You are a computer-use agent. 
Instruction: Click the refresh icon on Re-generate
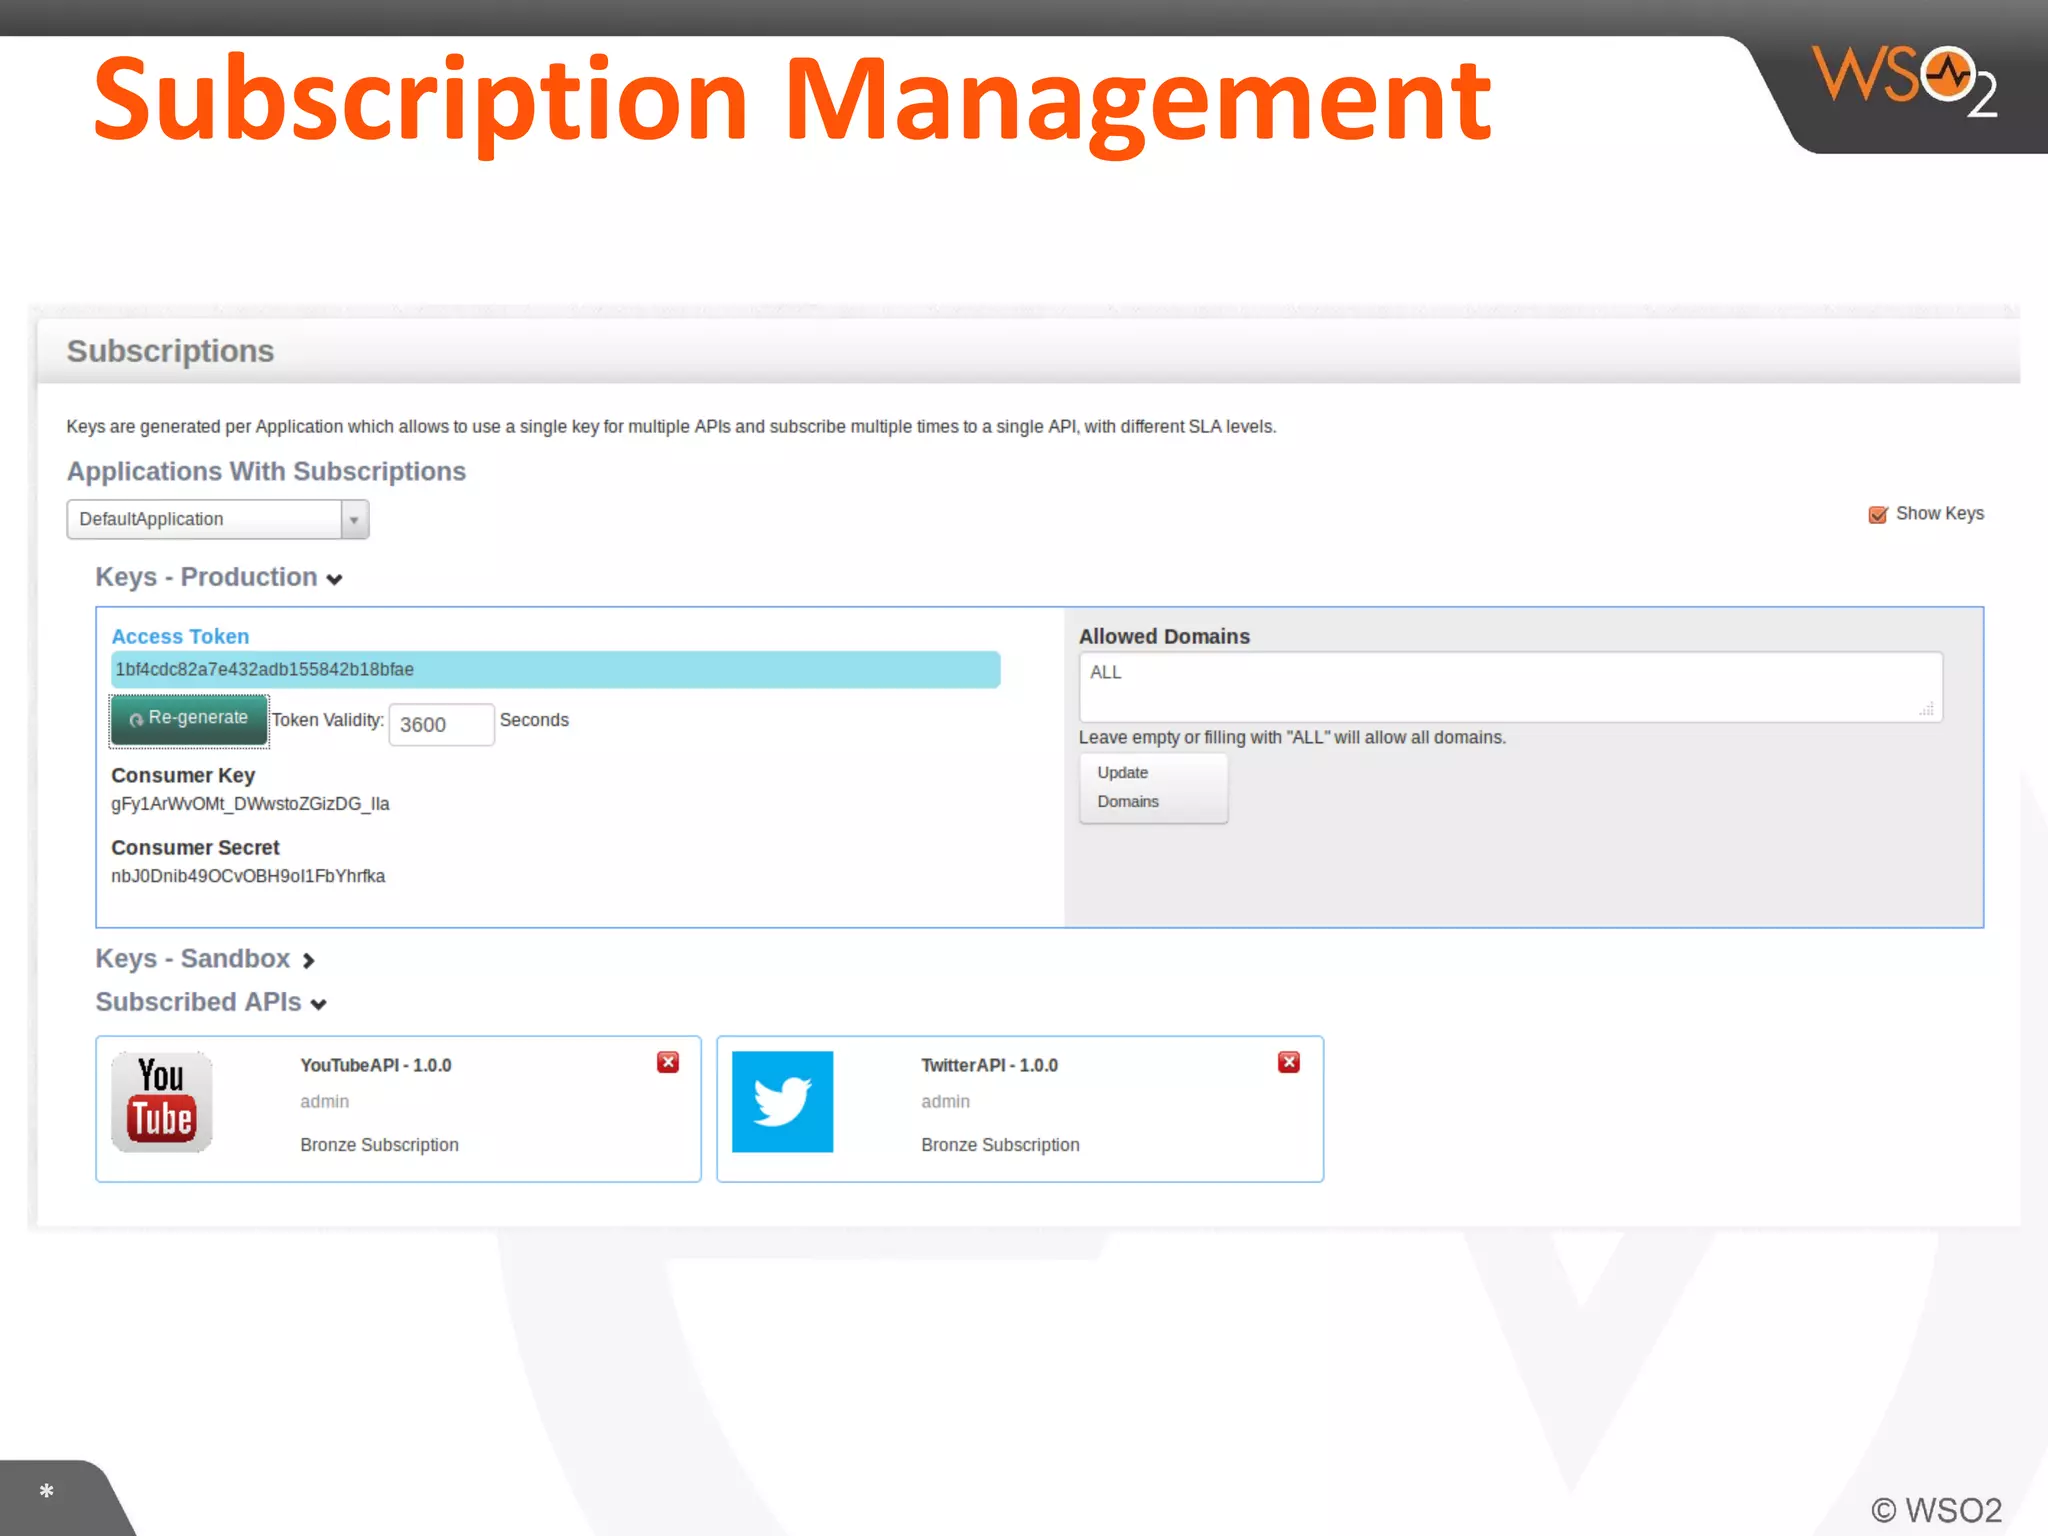click(x=136, y=720)
